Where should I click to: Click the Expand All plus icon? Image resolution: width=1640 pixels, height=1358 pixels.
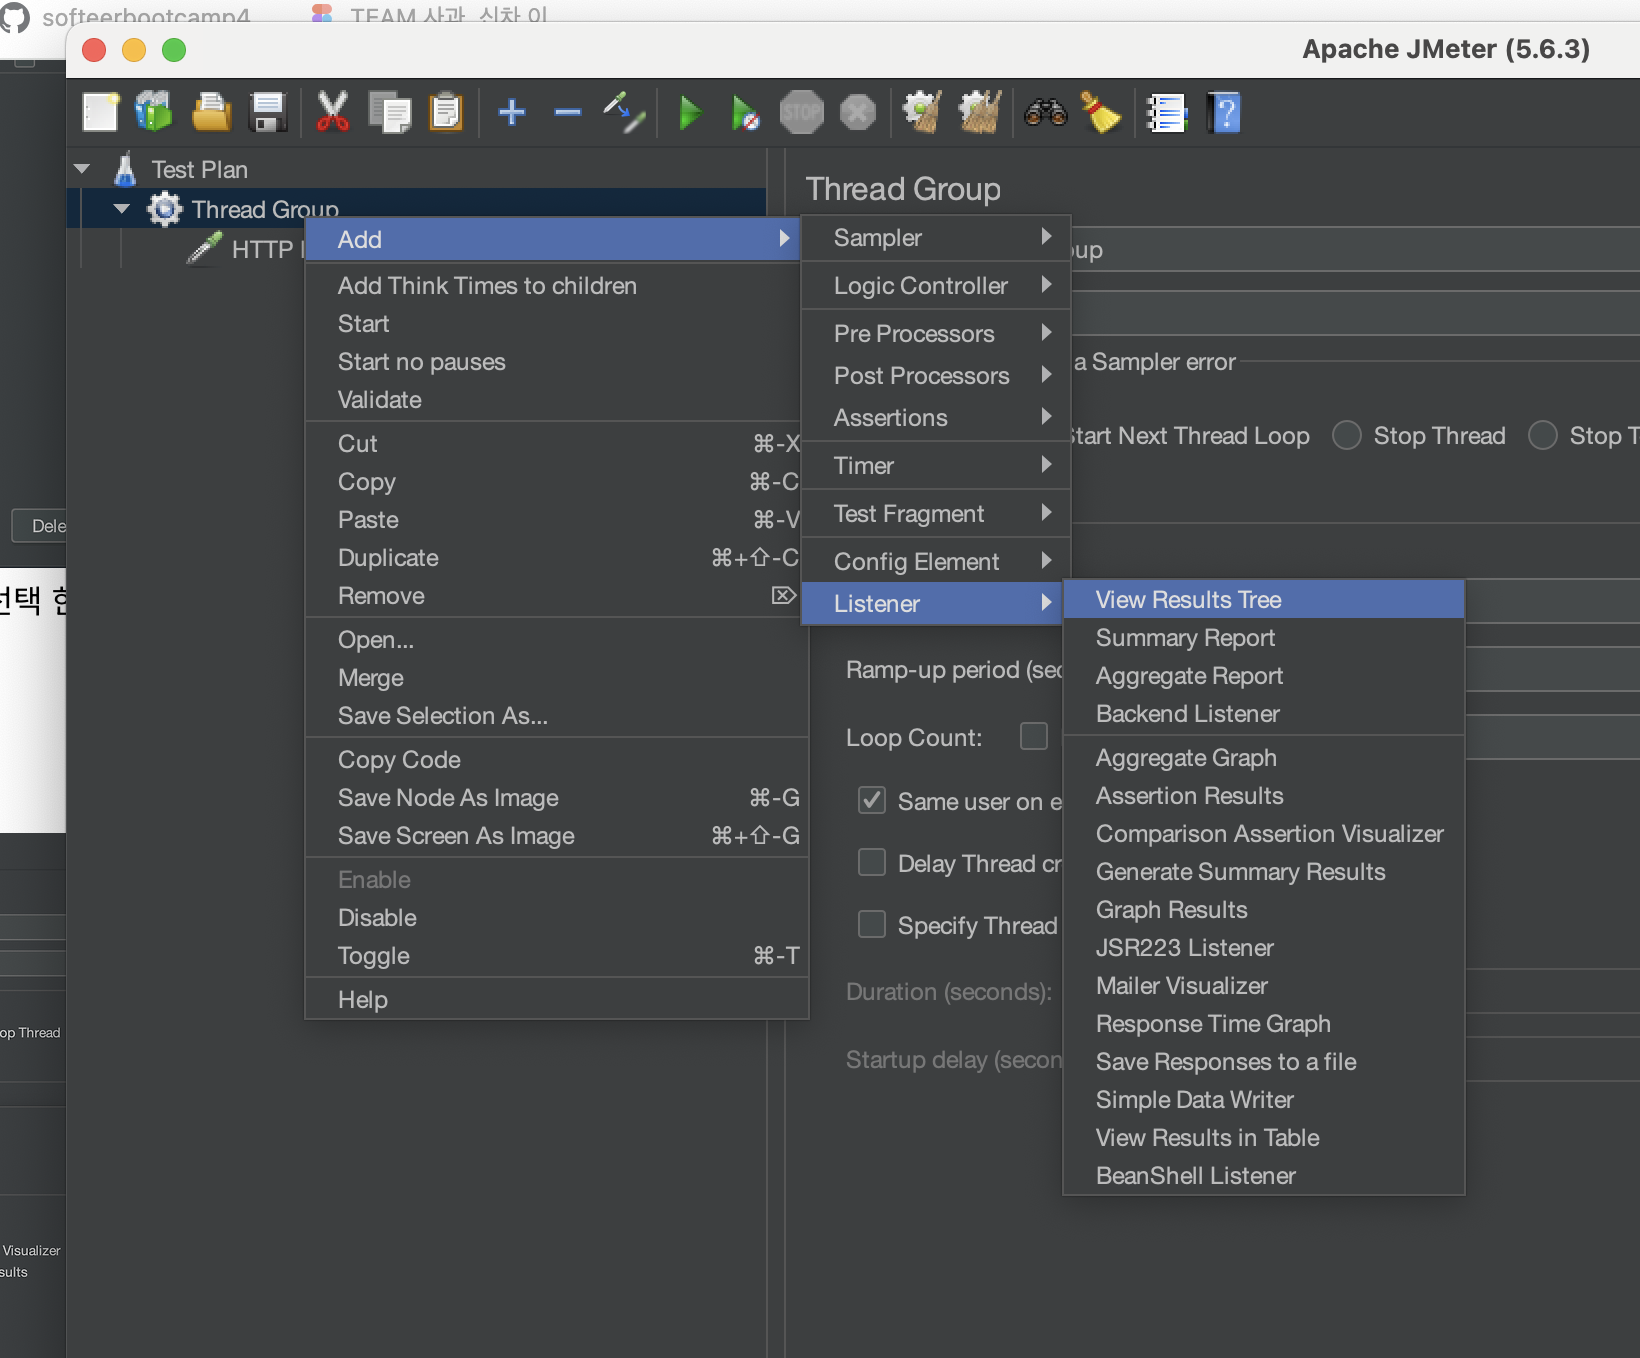pyautogui.click(x=512, y=112)
